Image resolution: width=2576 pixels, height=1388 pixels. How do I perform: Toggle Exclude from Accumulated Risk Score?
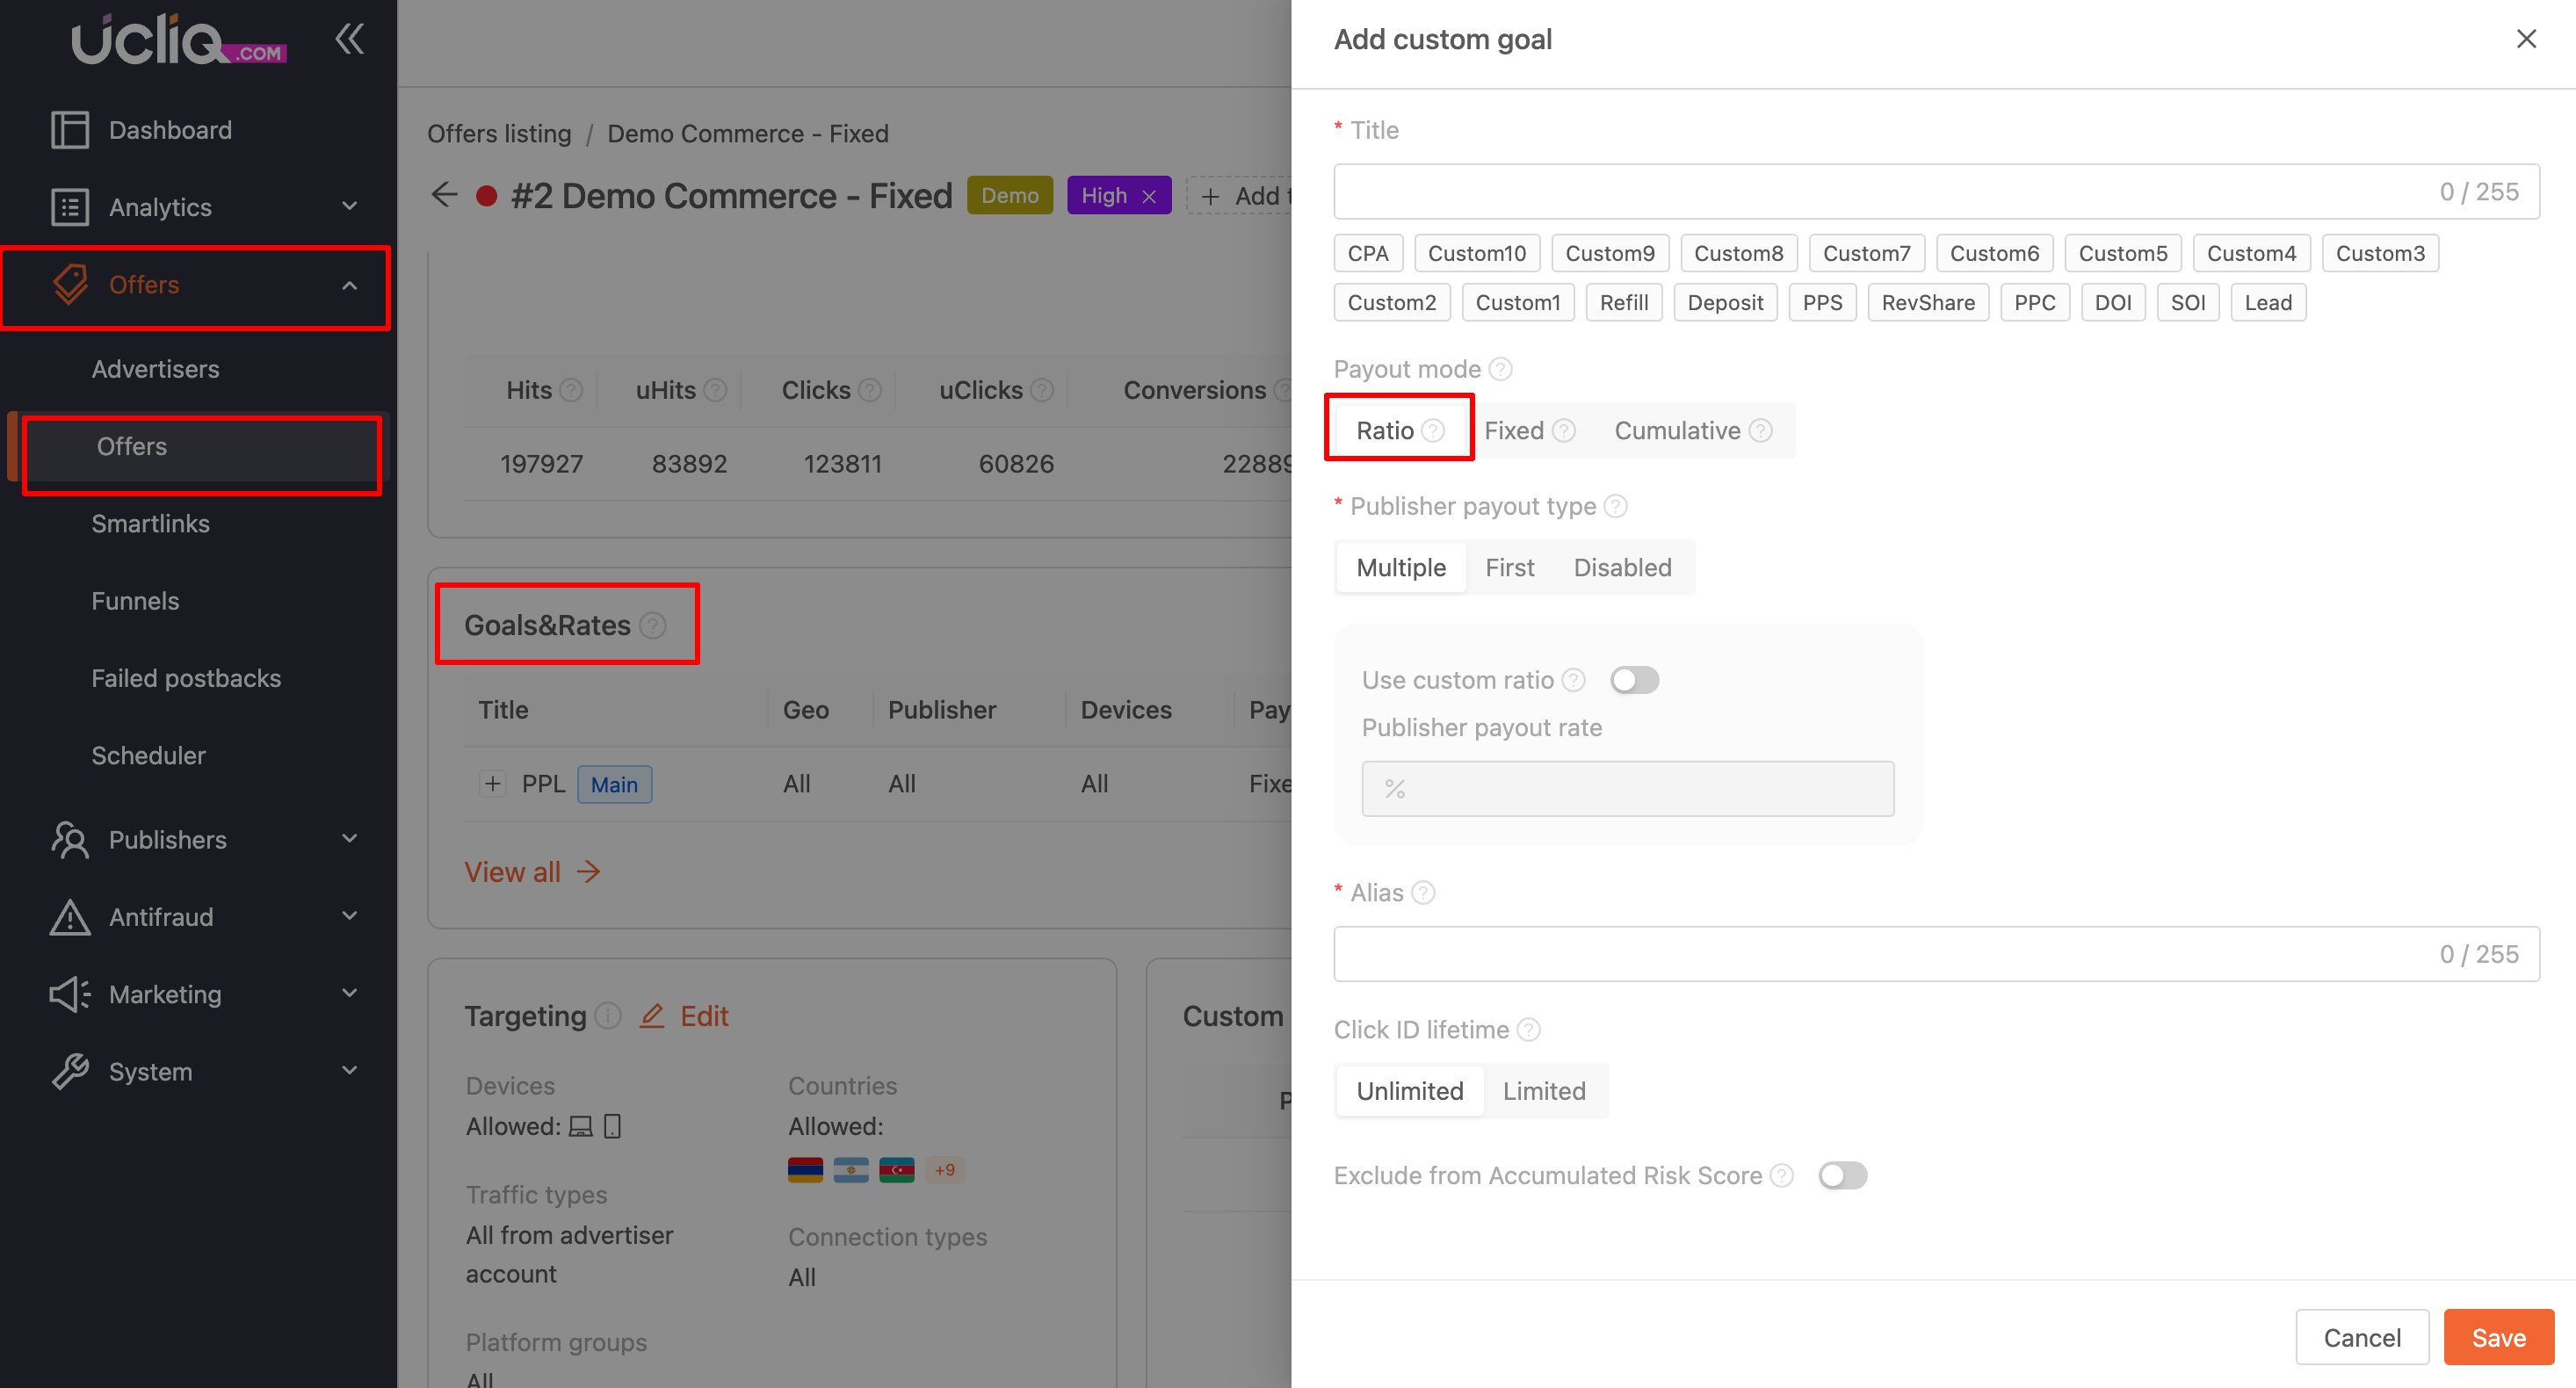point(1842,1176)
